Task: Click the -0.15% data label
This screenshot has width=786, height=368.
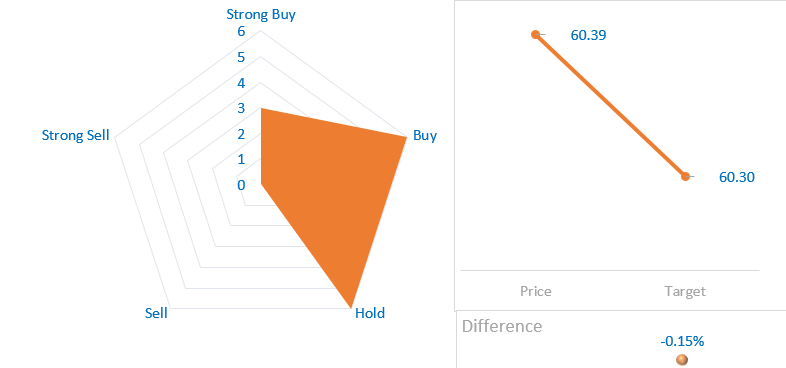Action: [682, 342]
